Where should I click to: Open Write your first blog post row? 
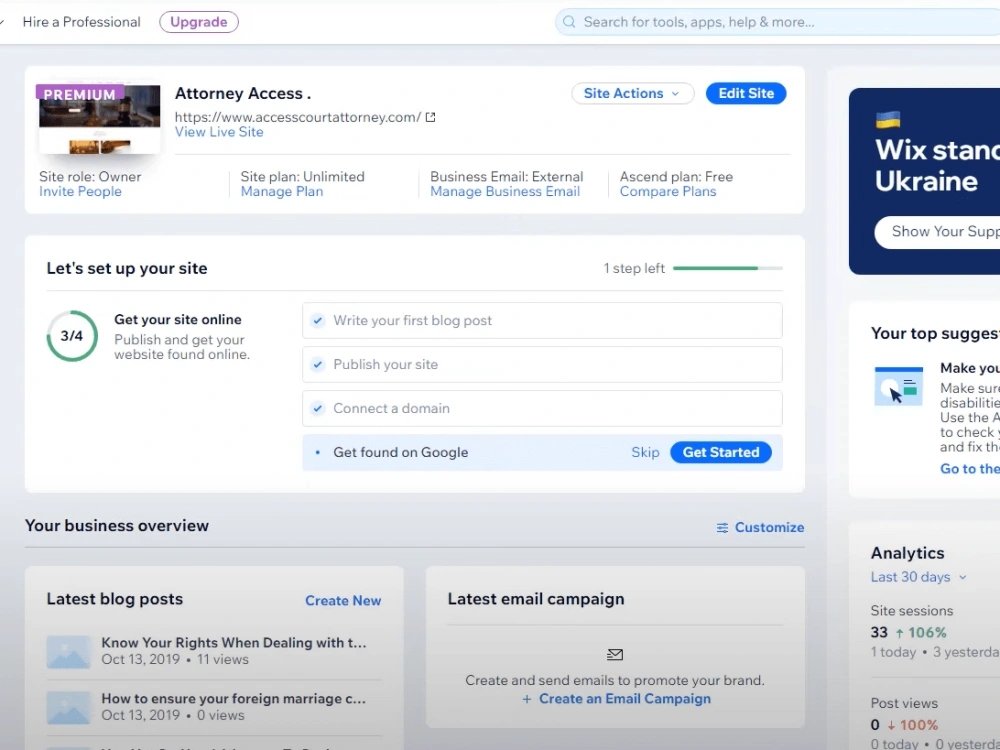542,320
